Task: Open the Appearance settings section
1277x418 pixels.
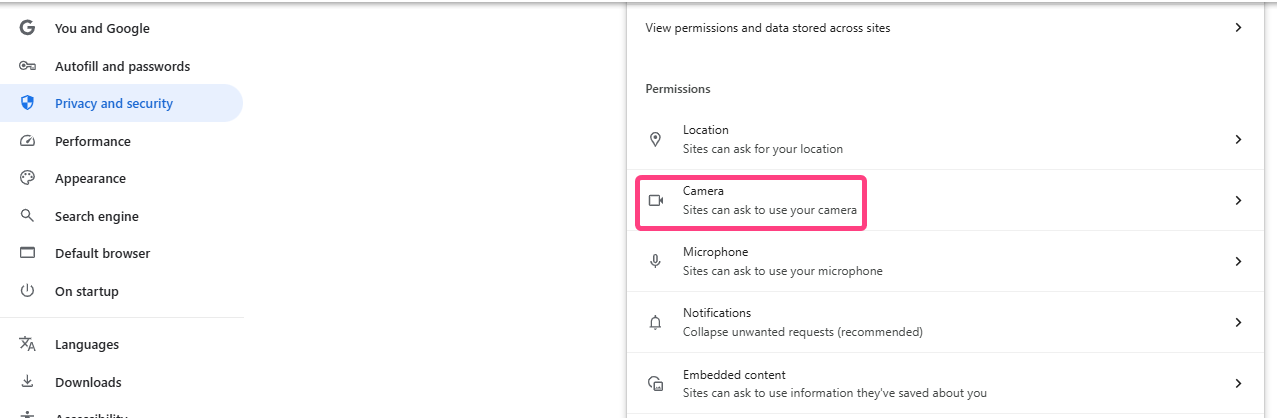Action: [90, 179]
